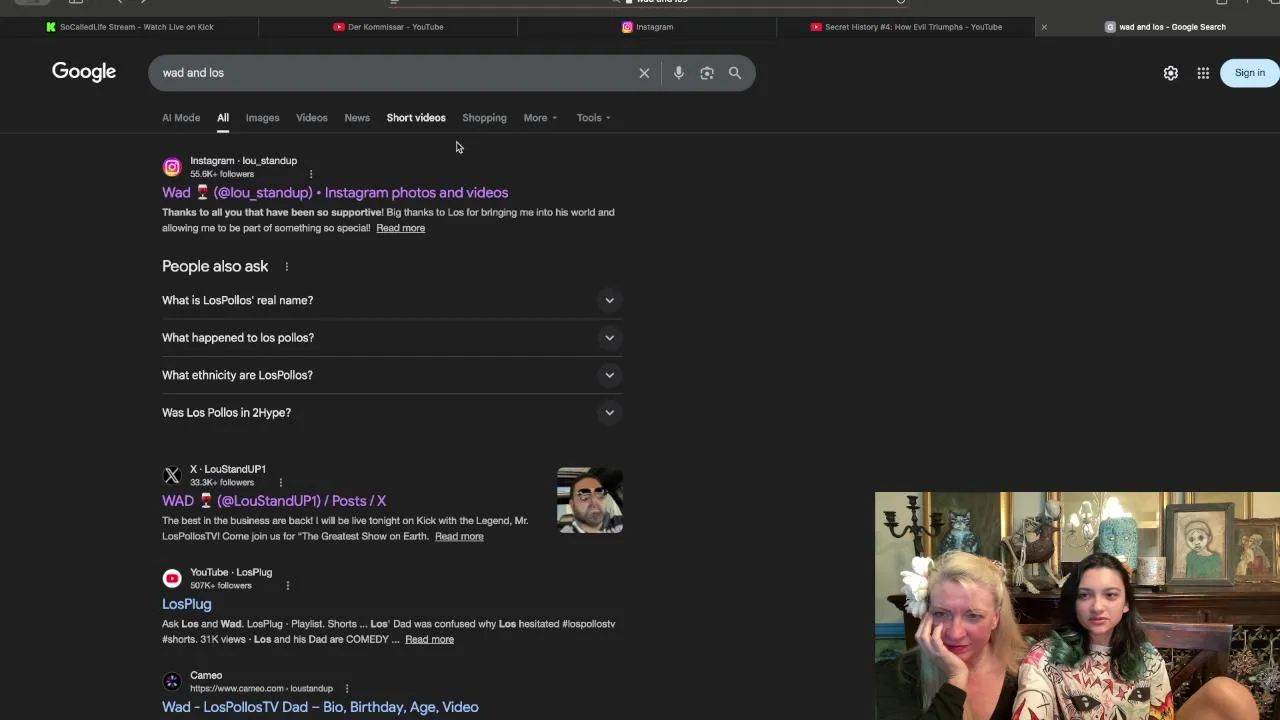Click the People also ask heading

tap(215, 267)
